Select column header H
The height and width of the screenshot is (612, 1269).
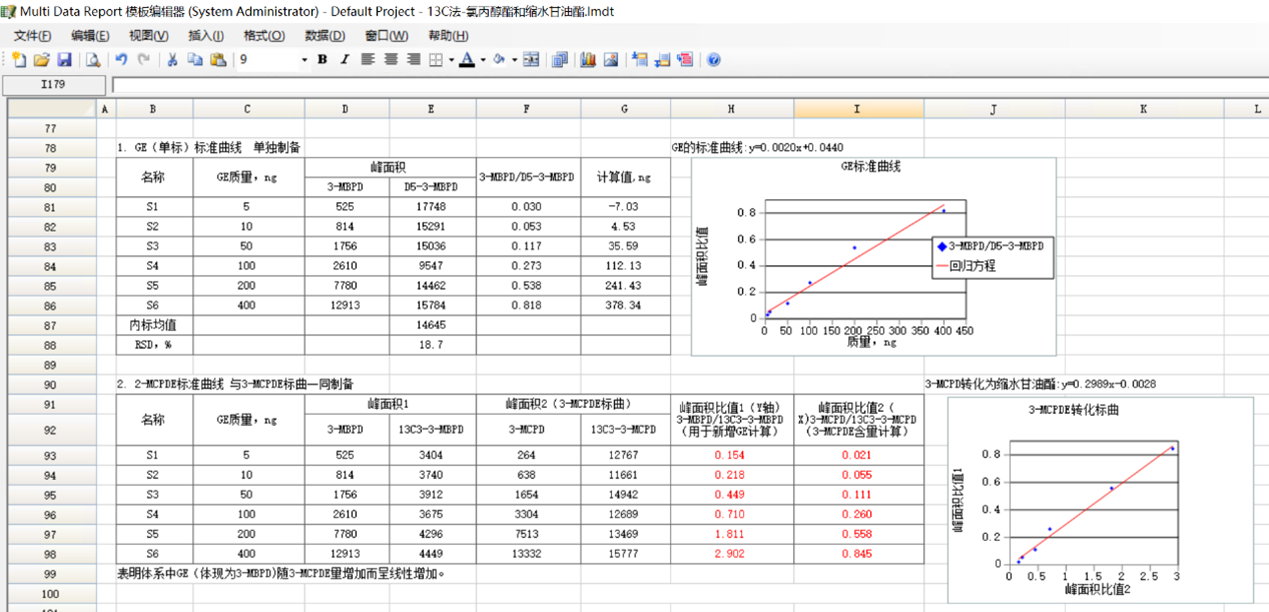731,108
